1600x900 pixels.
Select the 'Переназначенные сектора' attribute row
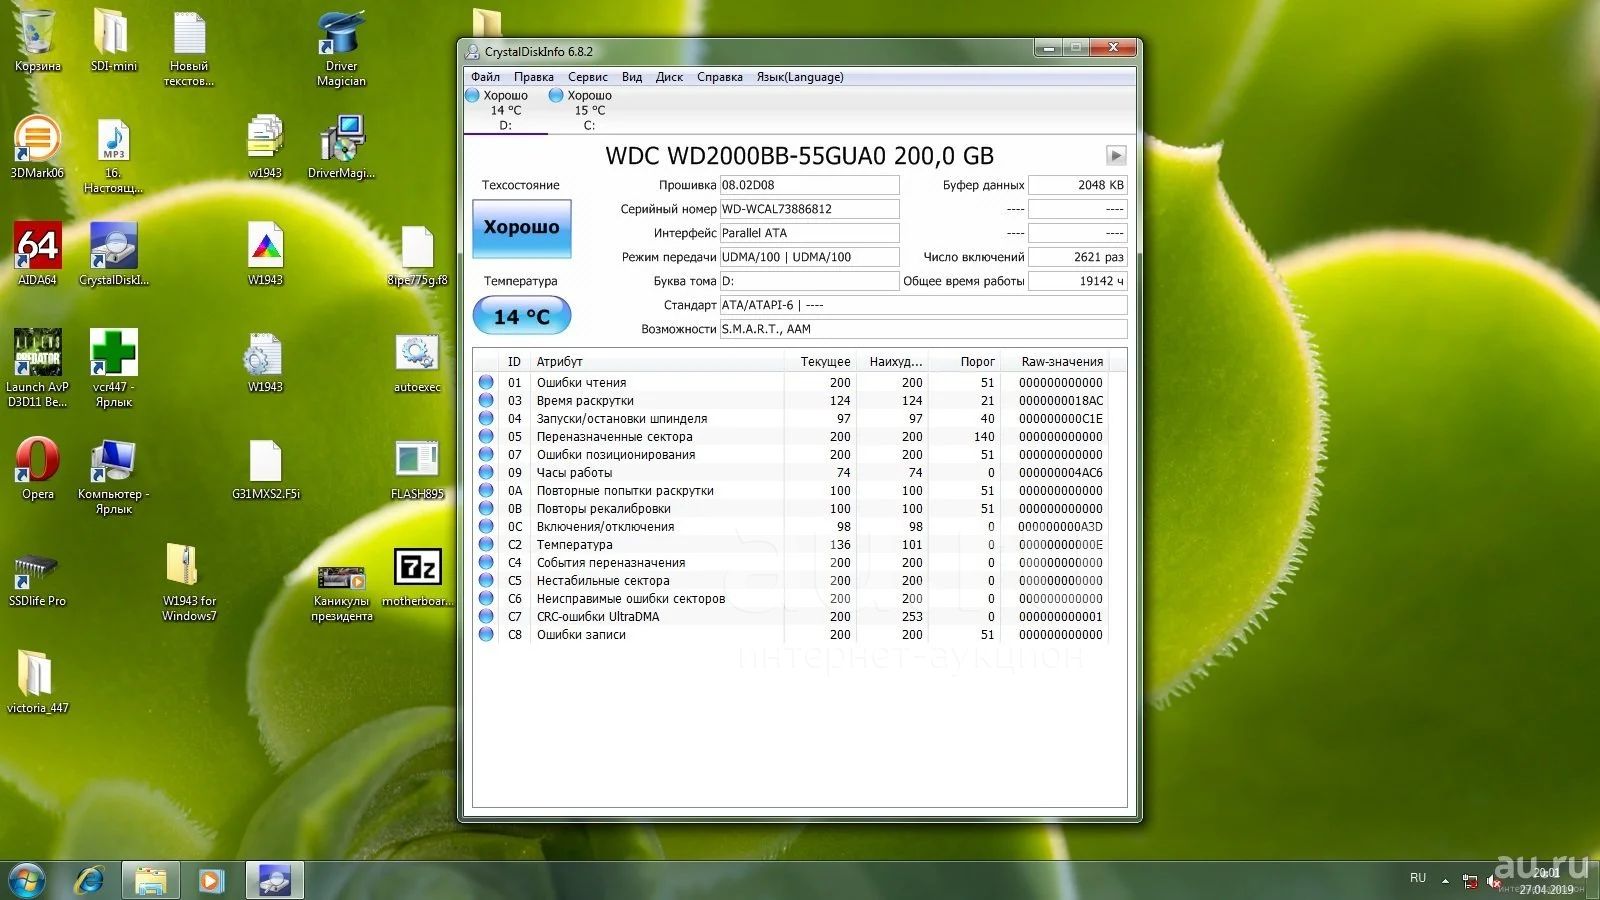(x=790, y=436)
